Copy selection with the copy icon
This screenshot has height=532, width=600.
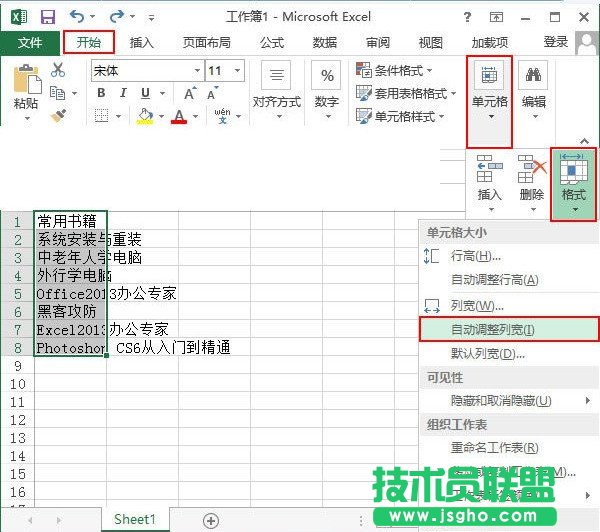click(58, 93)
